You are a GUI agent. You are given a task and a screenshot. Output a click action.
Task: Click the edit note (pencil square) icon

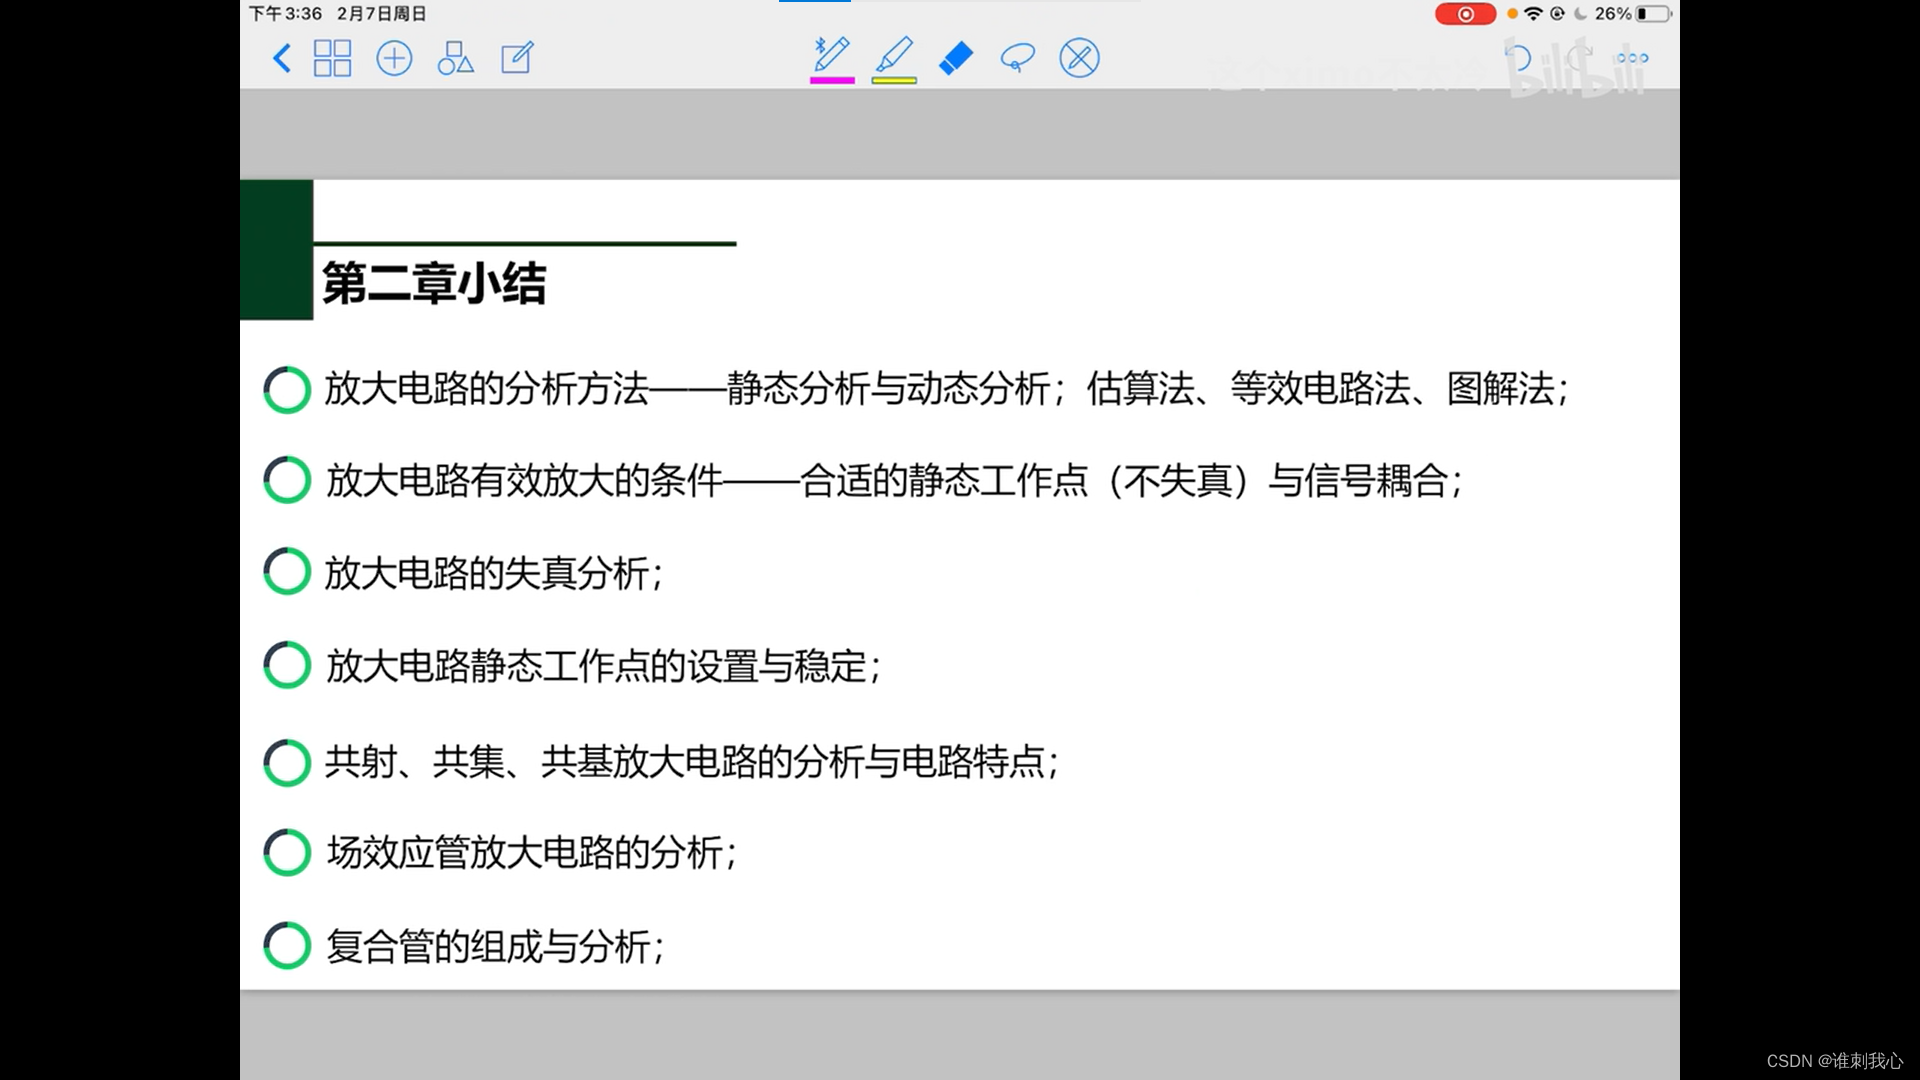point(517,58)
